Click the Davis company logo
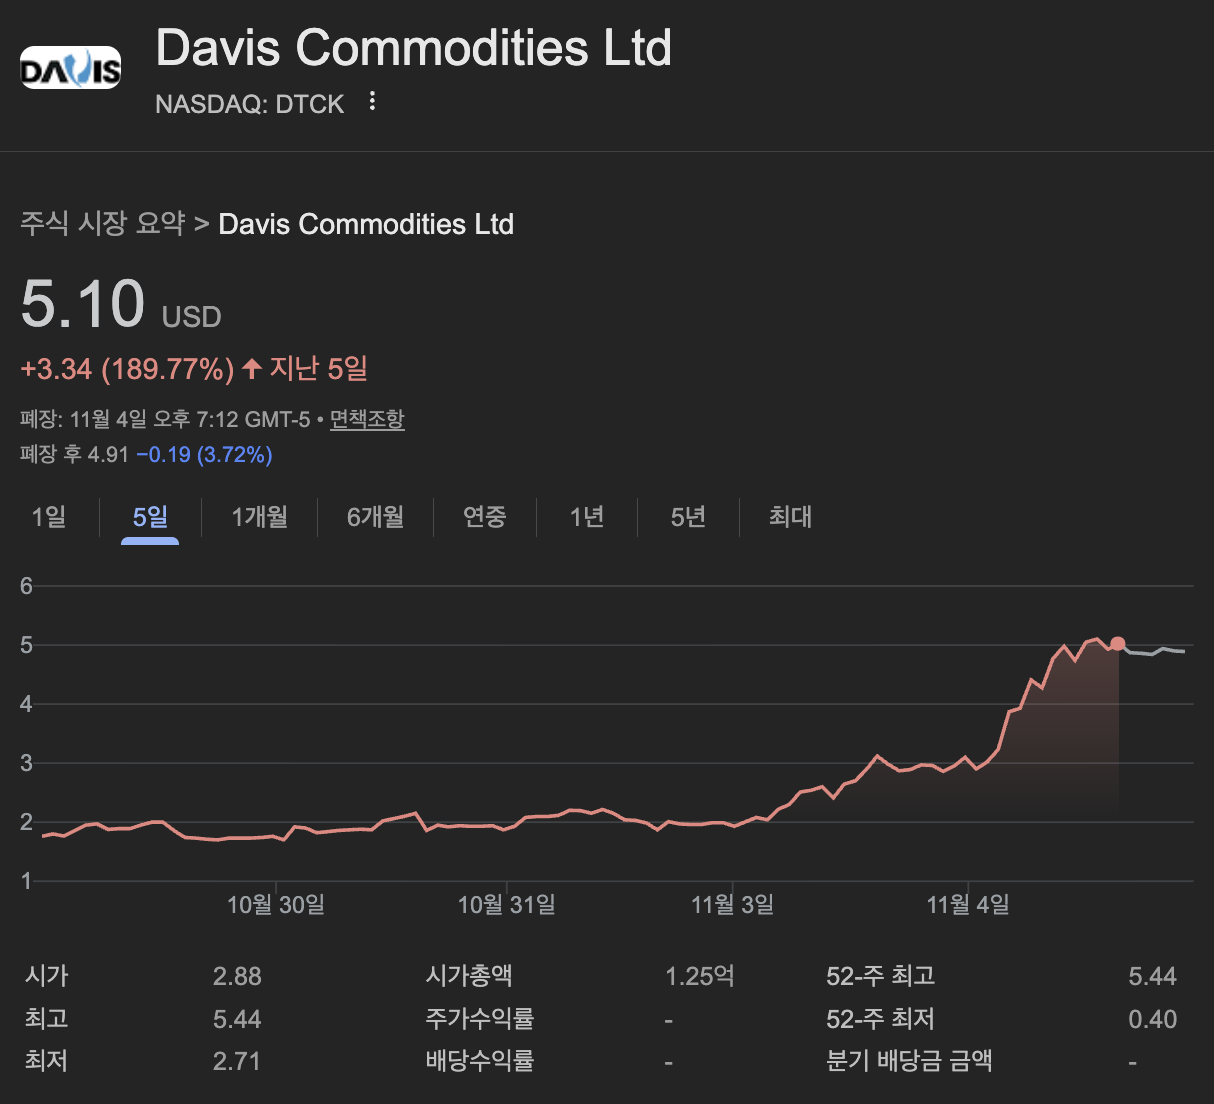1214x1104 pixels. (71, 67)
